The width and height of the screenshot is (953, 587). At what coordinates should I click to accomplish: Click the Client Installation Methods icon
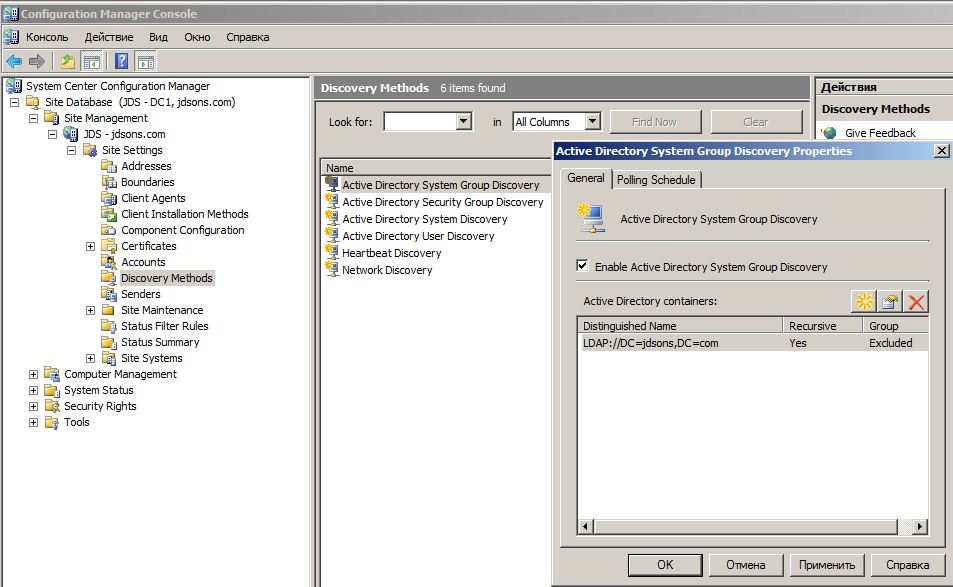click(x=109, y=214)
